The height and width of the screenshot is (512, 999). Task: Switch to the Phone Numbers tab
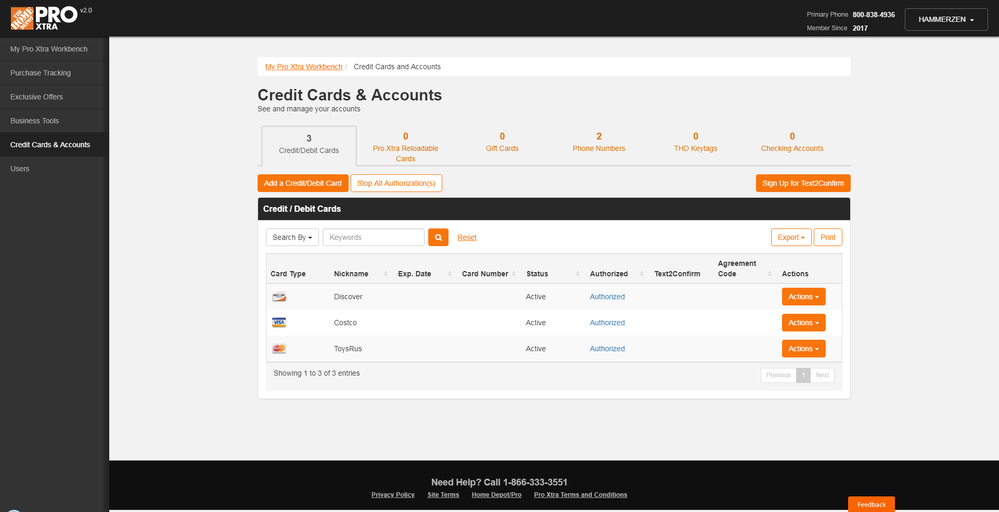pyautogui.click(x=599, y=143)
